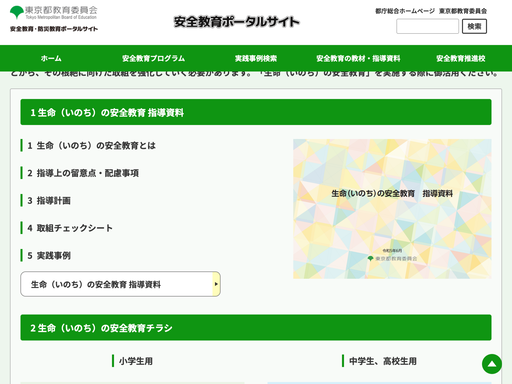
Task: Open link 5 実践事例
Action: (49, 256)
